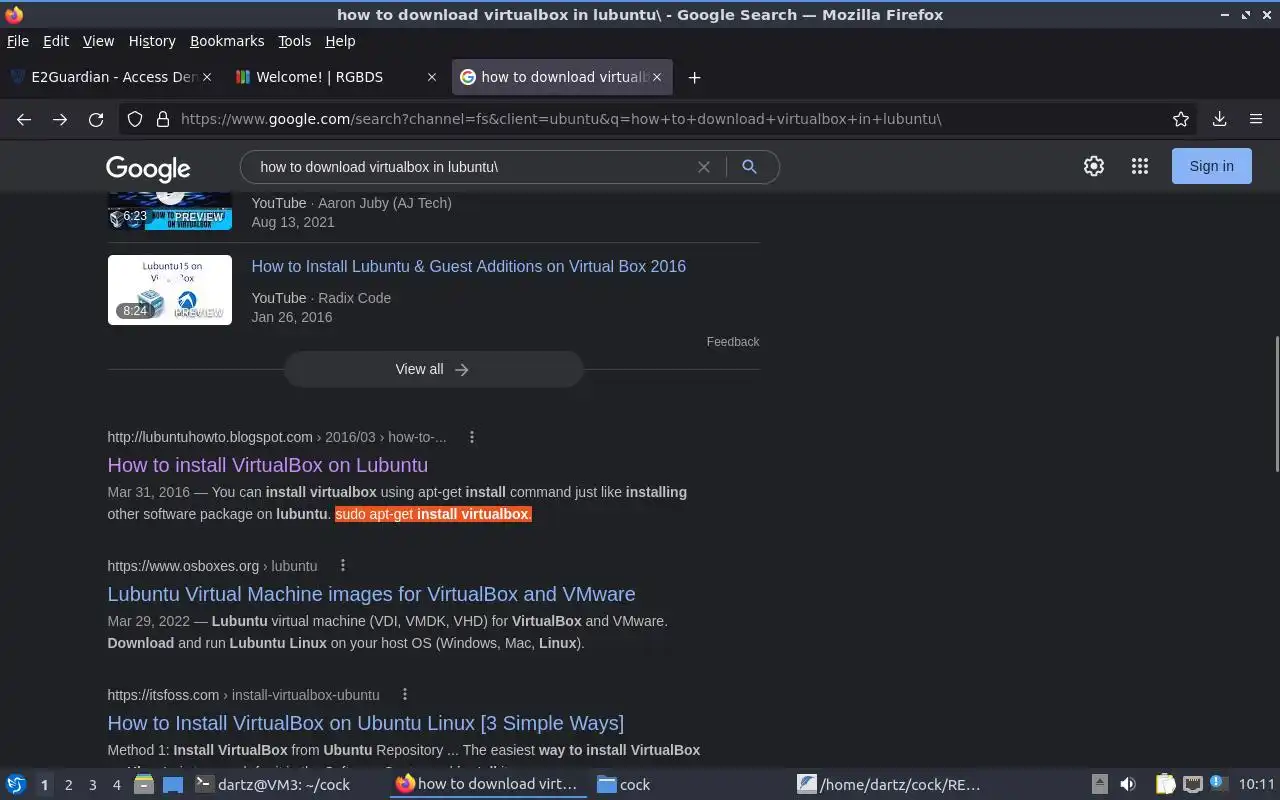
Task: Play the 6:23 Aaron Juby video thumbnail
Action: 170,210
